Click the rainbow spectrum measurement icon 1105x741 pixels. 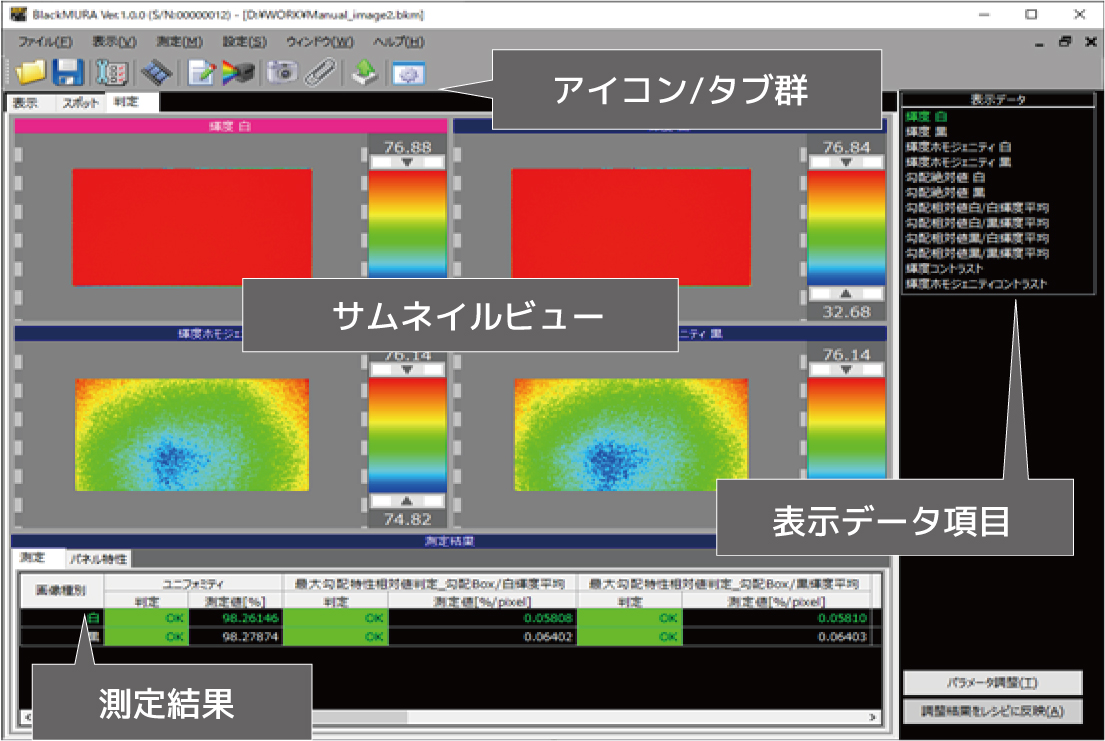pyautogui.click(x=238, y=73)
